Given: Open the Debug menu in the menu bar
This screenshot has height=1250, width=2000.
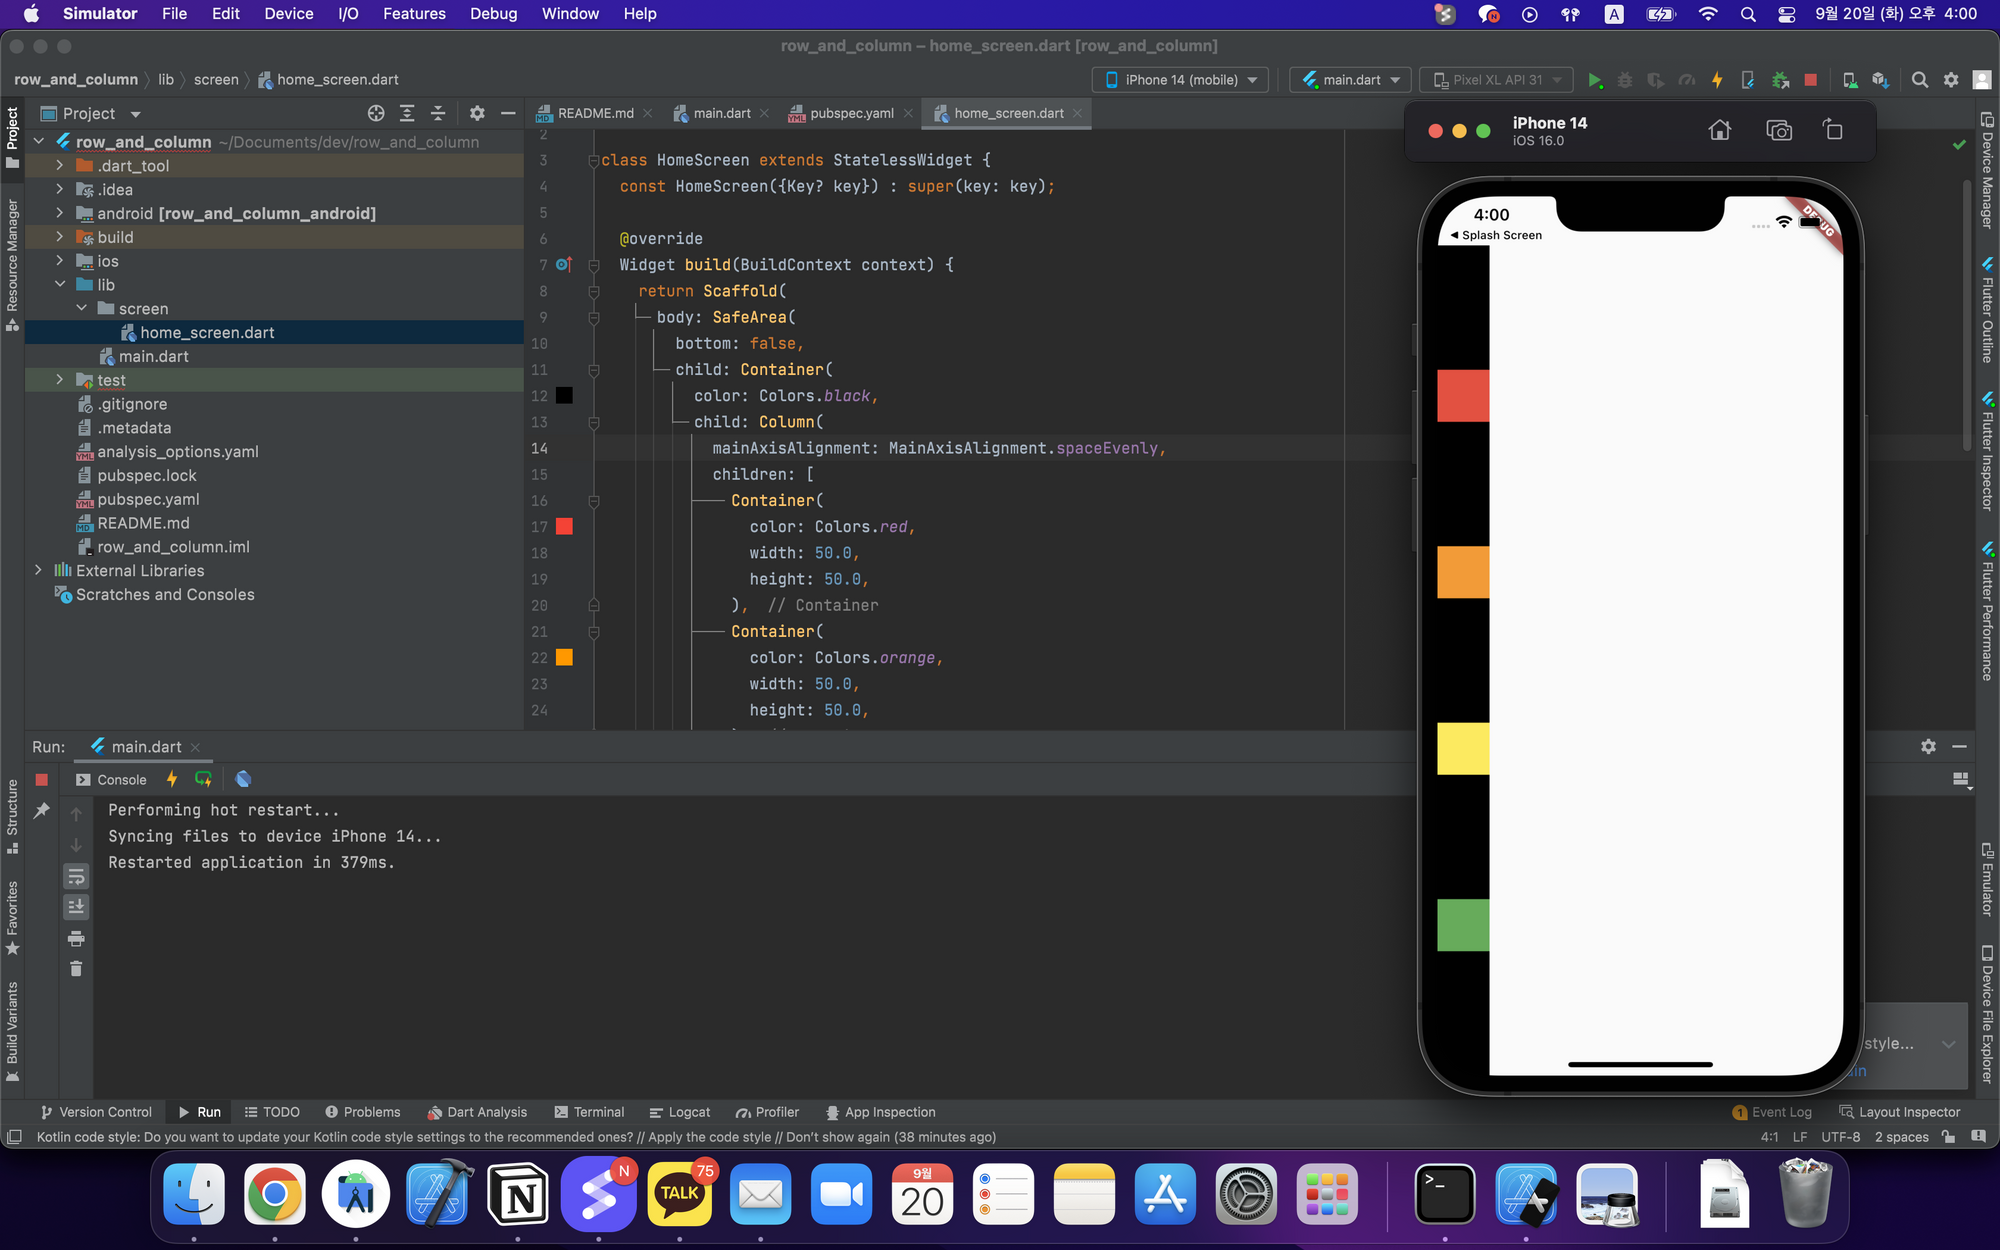Looking at the screenshot, I should (x=493, y=14).
